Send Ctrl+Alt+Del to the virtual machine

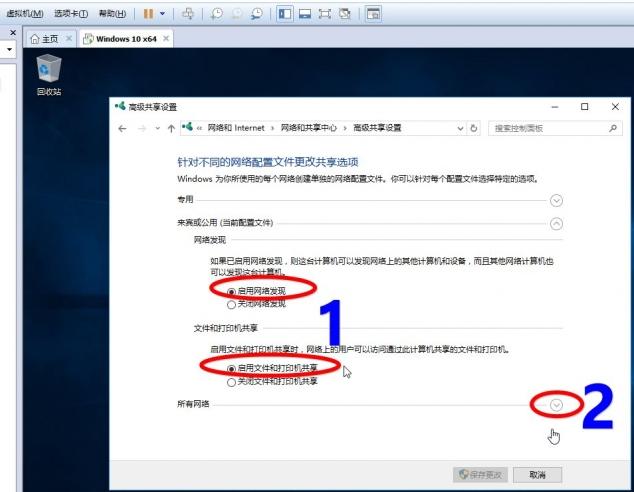click(x=188, y=14)
